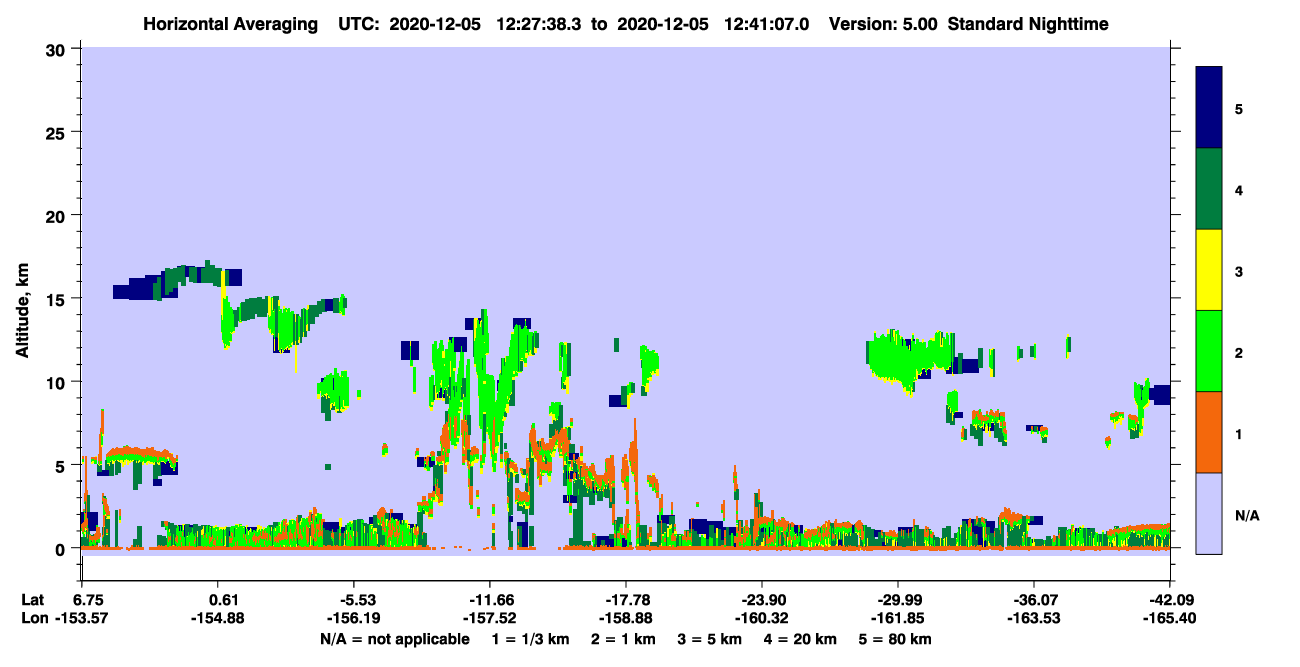Click 'Standard Nighttime' in the title
This screenshot has height=667, width=1300.
(1028, 23)
